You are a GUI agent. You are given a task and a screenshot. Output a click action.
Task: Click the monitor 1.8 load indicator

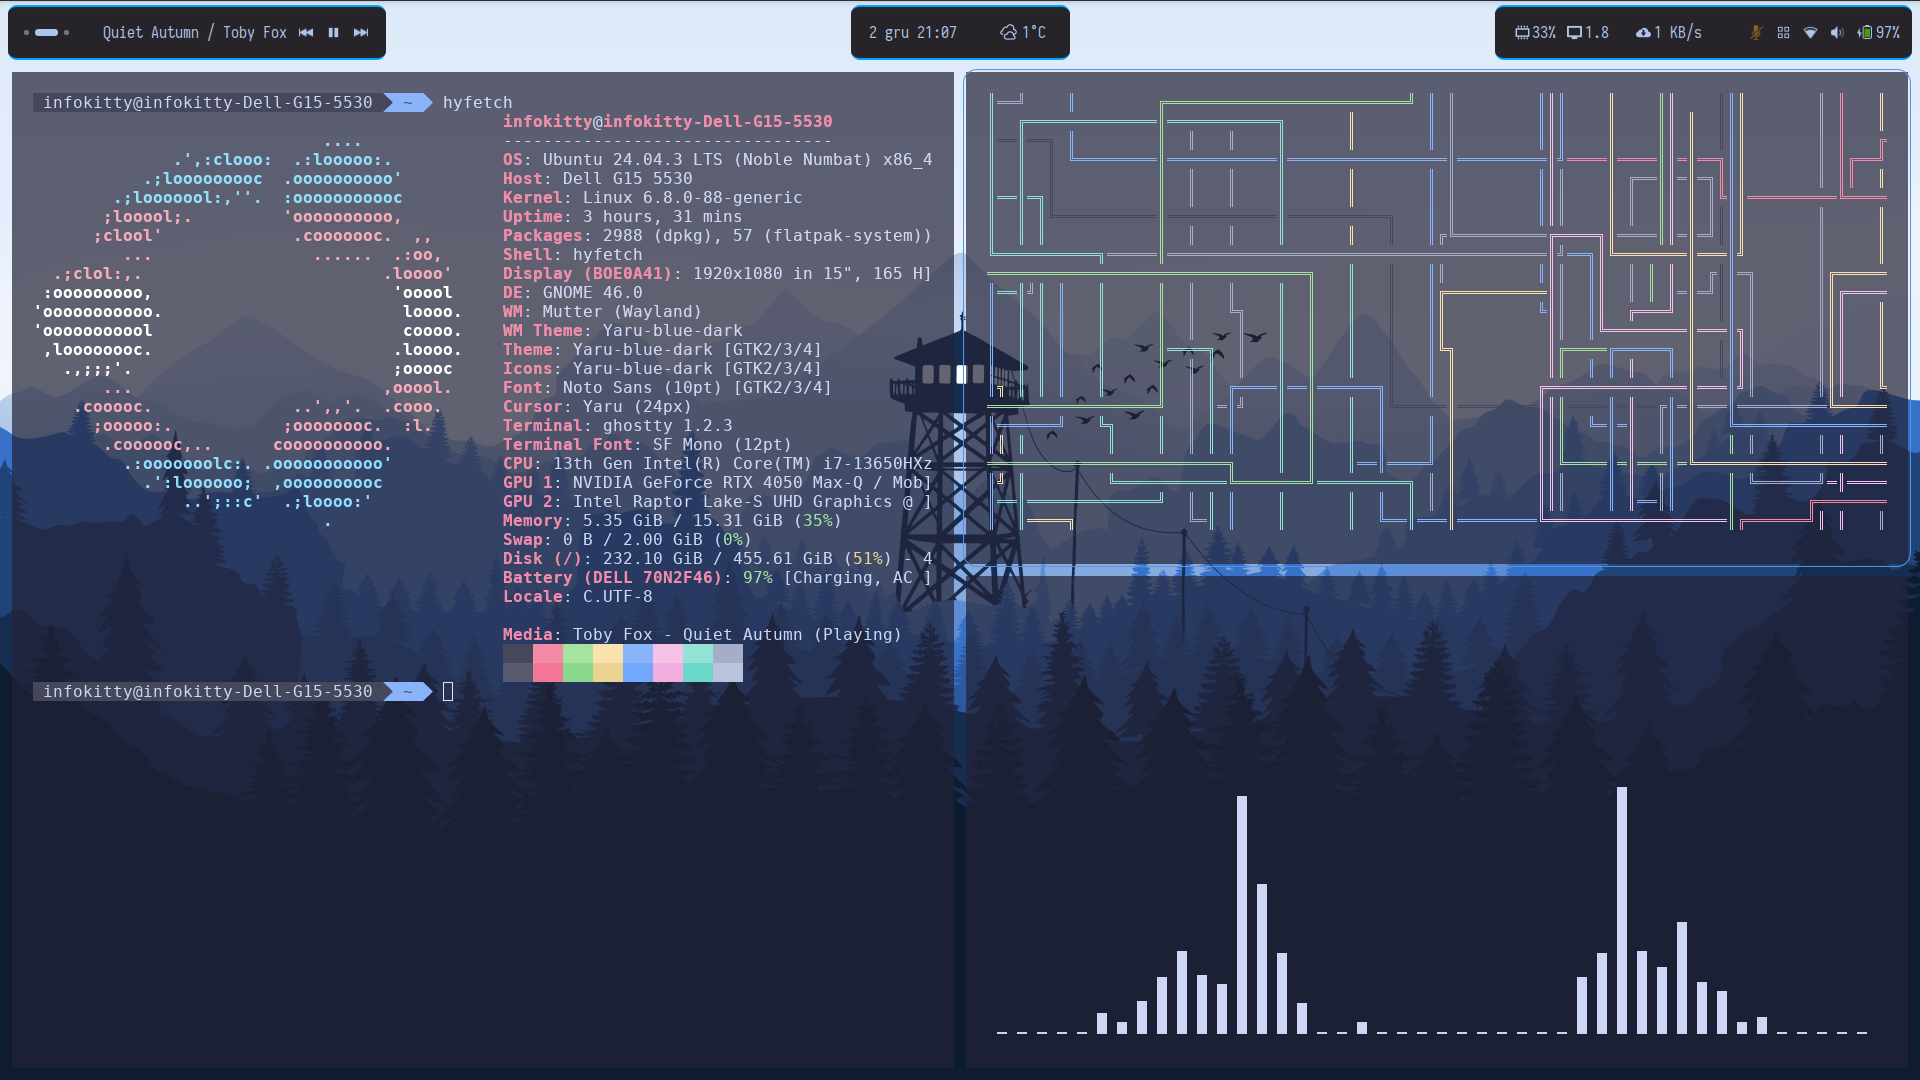(x=1588, y=32)
